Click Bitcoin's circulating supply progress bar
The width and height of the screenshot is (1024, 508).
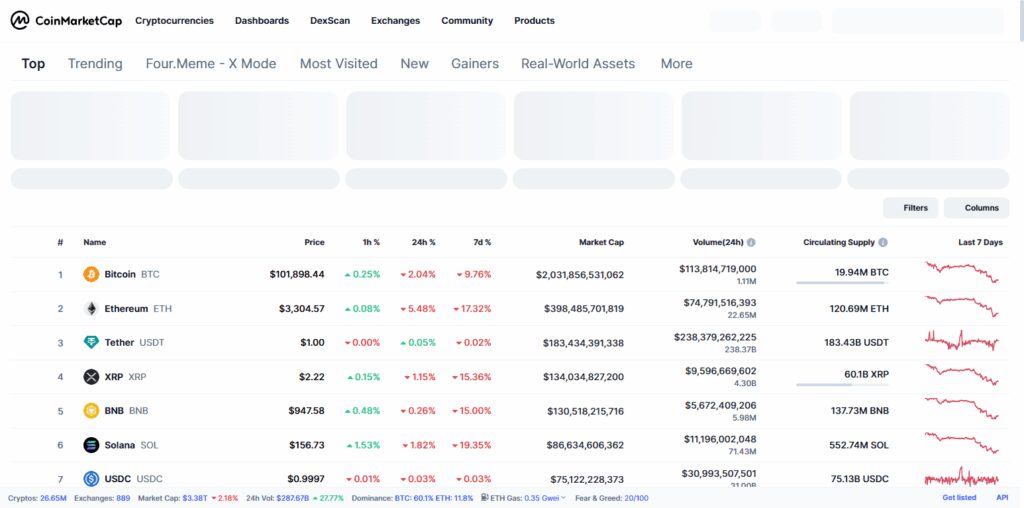pos(842,283)
